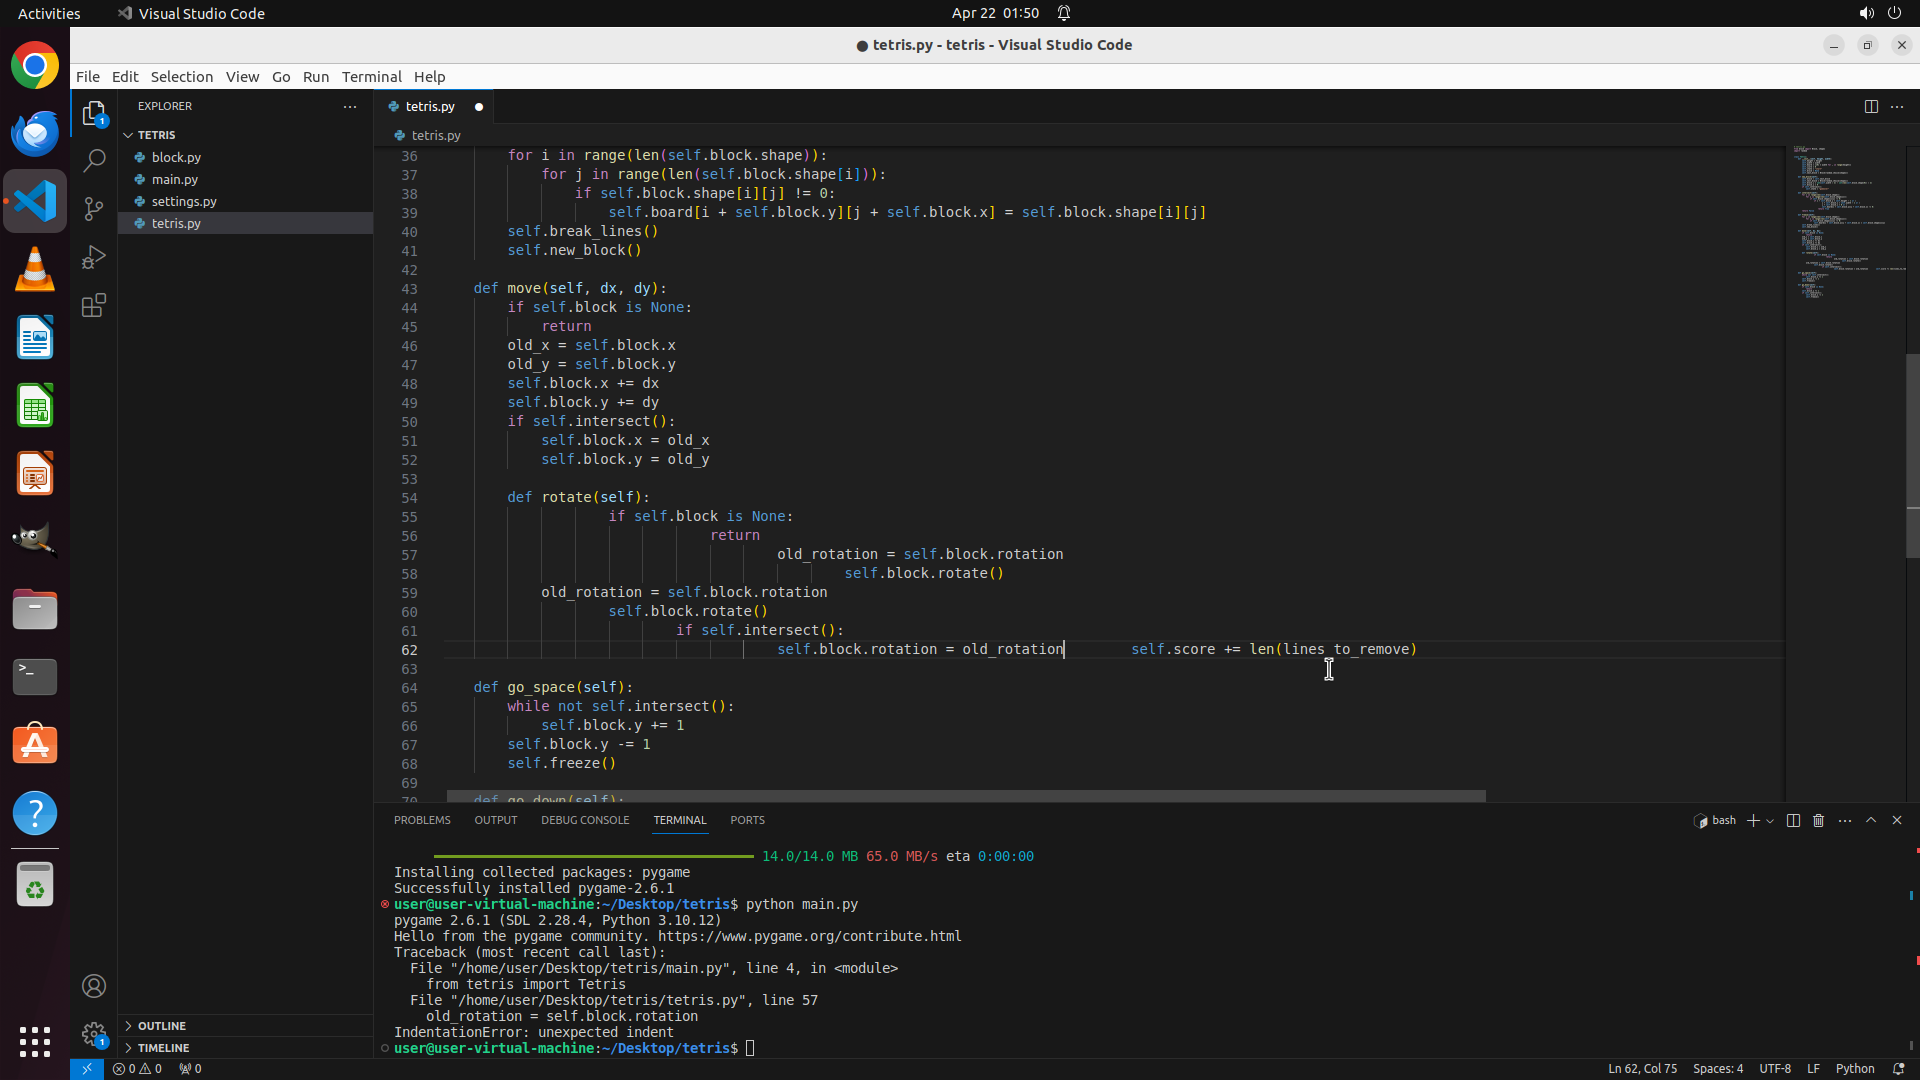Click errors and warnings status indicator
The height and width of the screenshot is (1080, 1920).
[137, 1068]
